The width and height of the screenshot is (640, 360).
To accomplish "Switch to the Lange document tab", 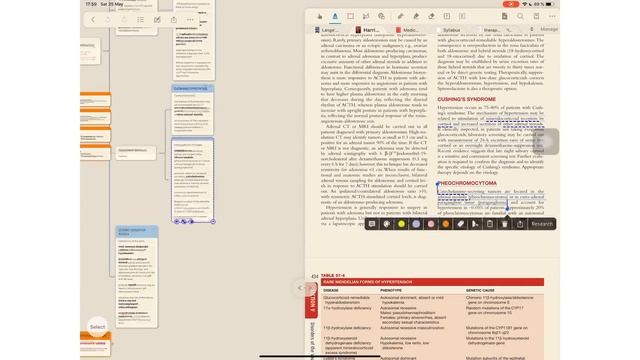I will (327, 30).
